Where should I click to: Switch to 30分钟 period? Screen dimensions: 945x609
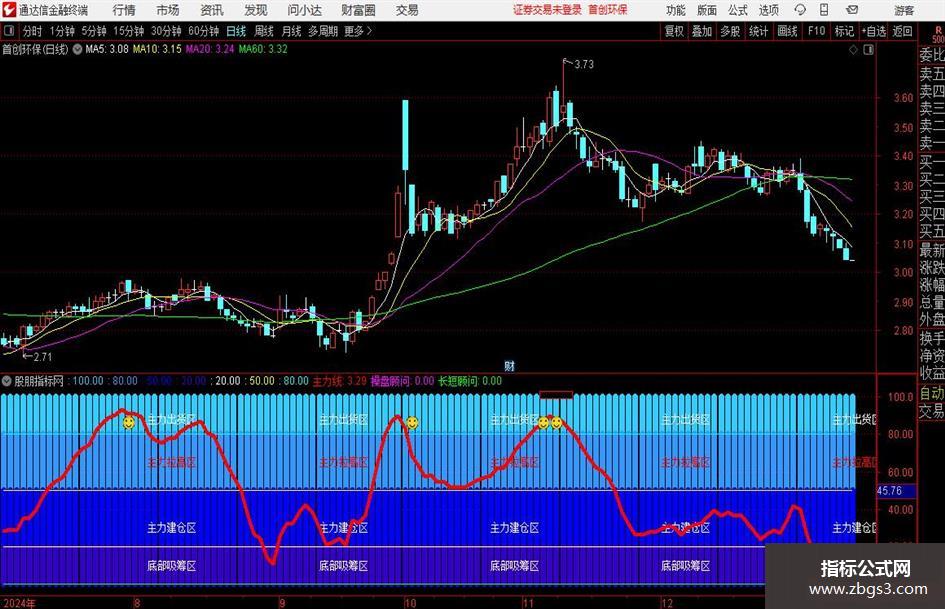click(x=166, y=31)
